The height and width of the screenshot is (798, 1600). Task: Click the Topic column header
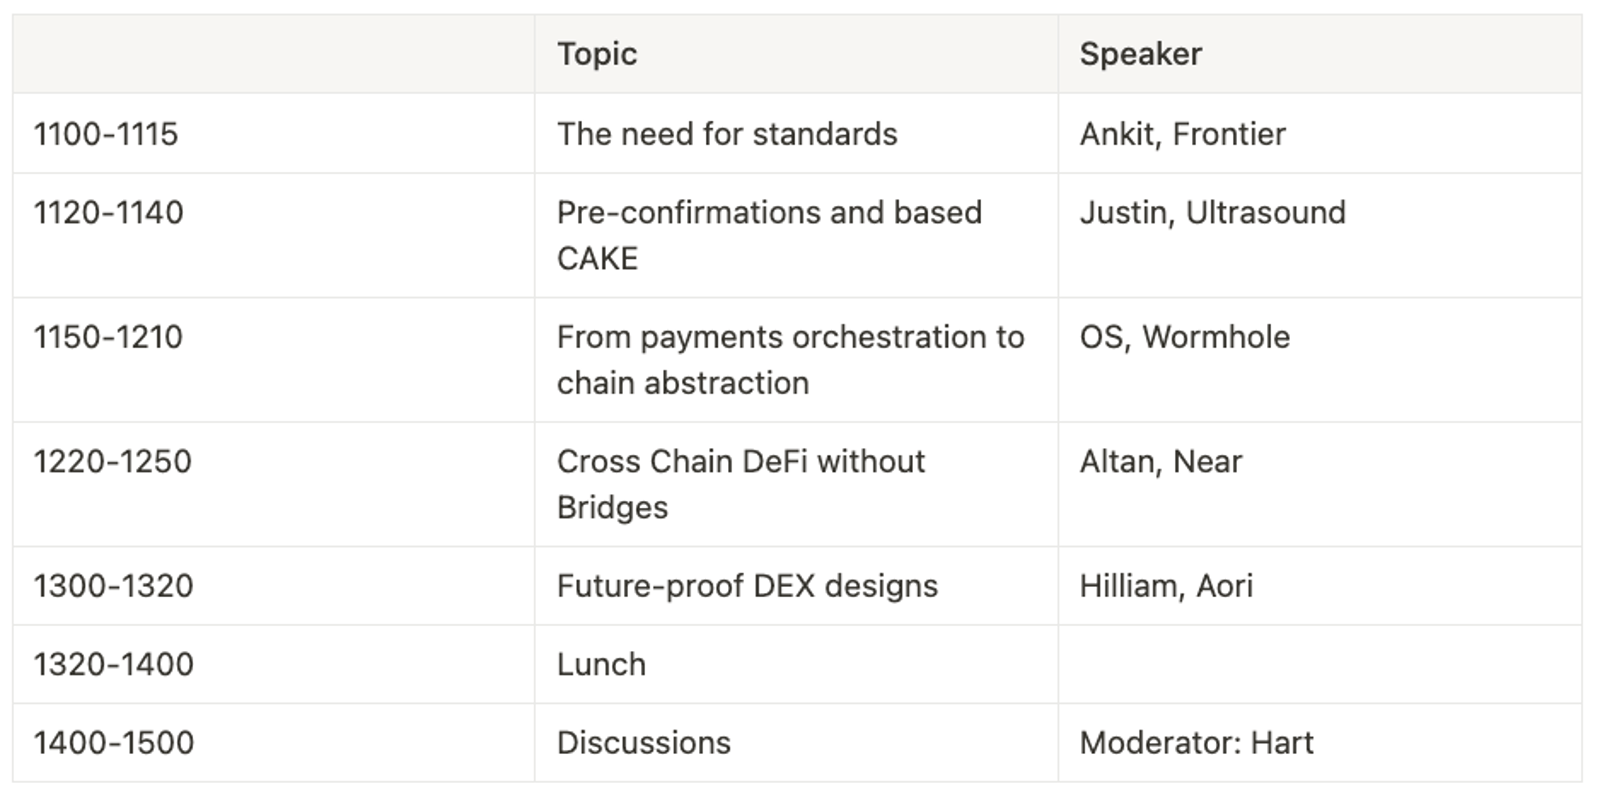597,54
